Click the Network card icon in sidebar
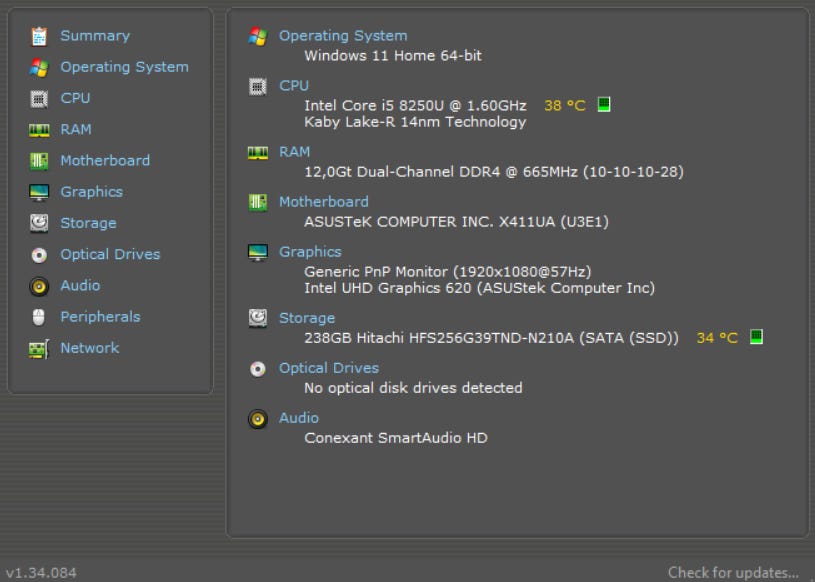This screenshot has width=815, height=582. [x=39, y=349]
